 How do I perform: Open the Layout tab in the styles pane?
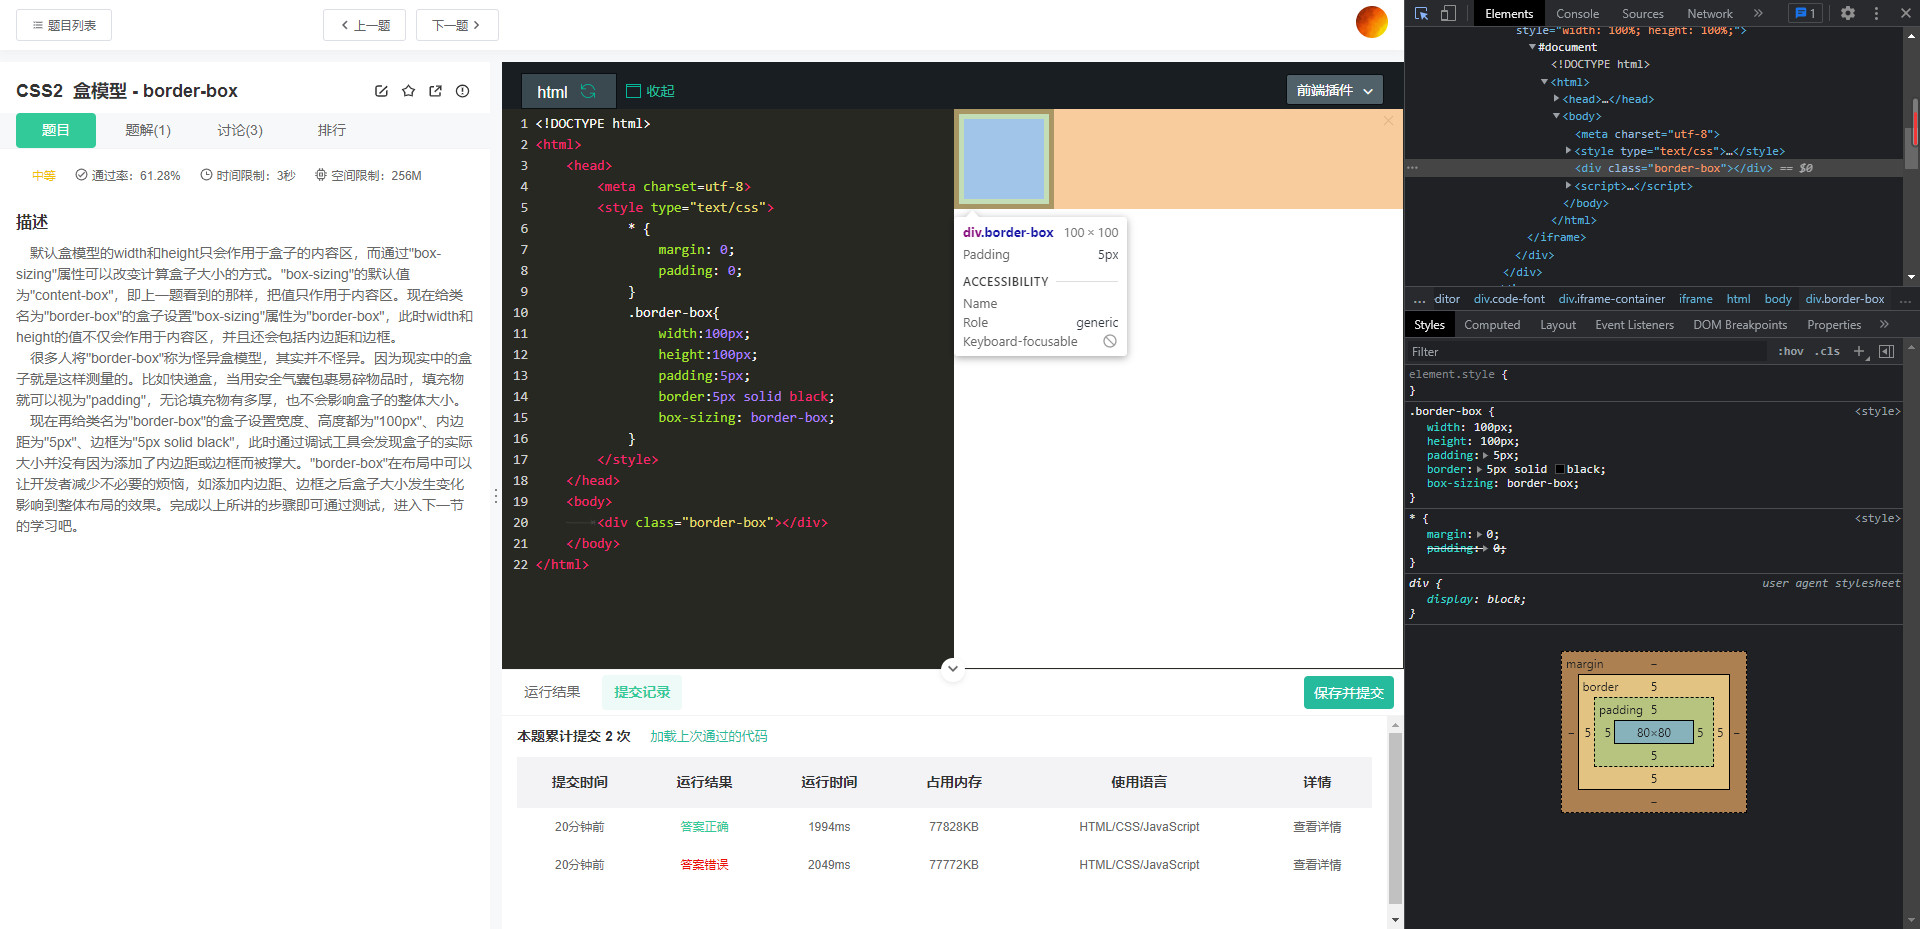[1558, 325]
